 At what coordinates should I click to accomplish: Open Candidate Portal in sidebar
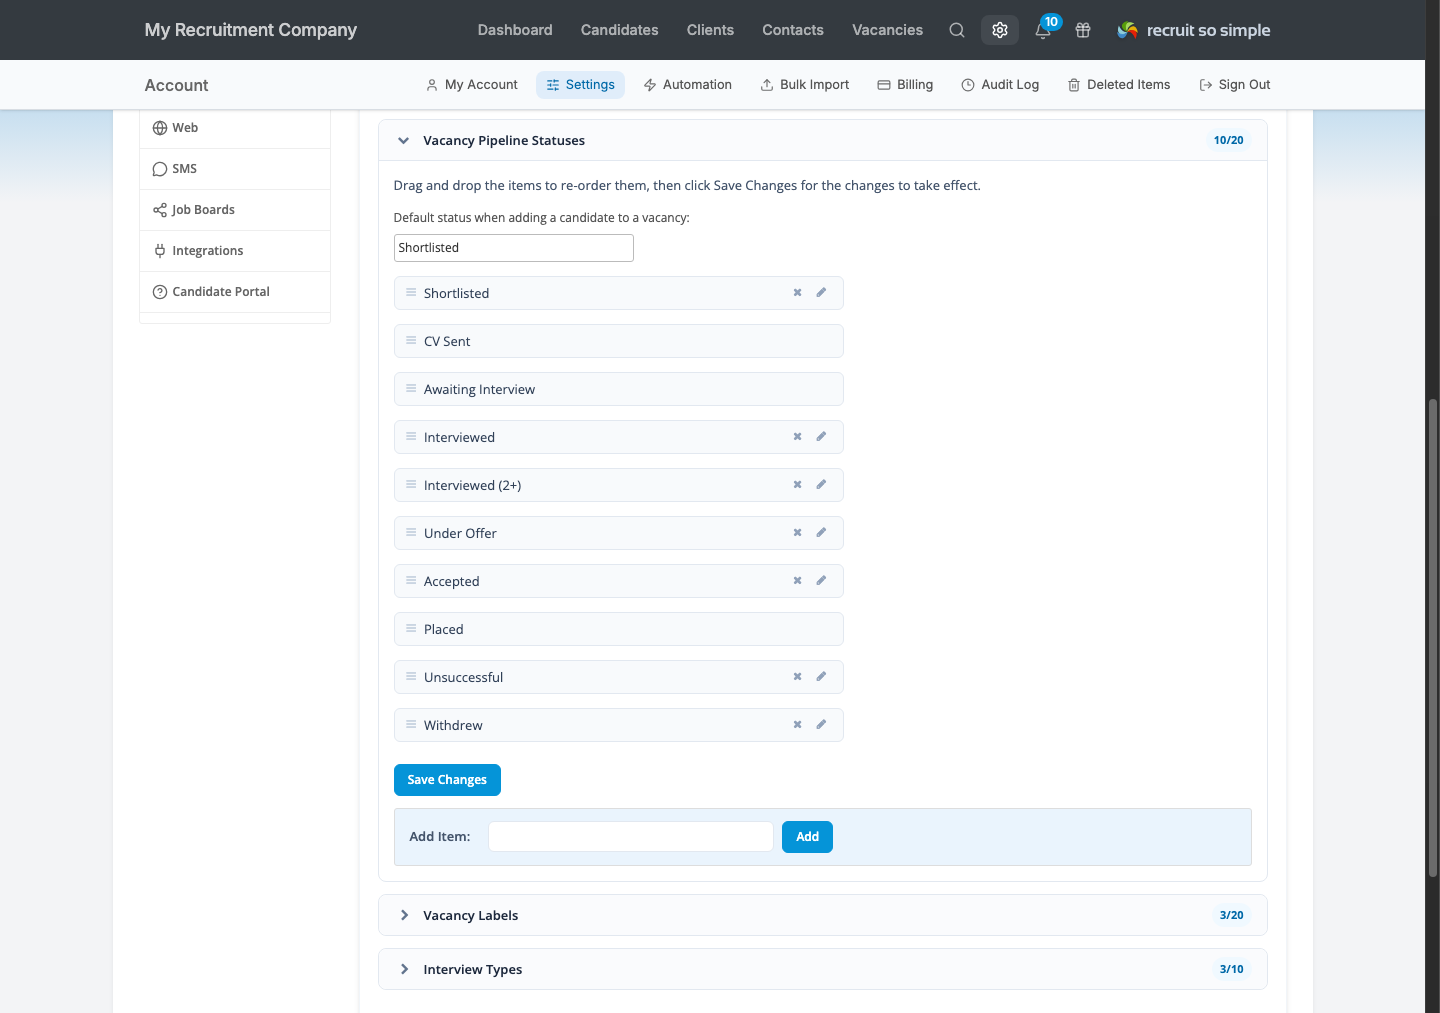pos(235,292)
